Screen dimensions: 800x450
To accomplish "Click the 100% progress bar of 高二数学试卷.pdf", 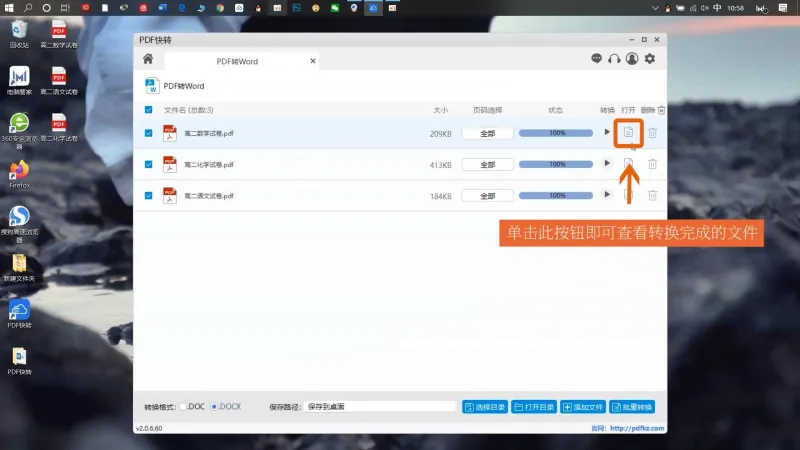I will 556,133.
